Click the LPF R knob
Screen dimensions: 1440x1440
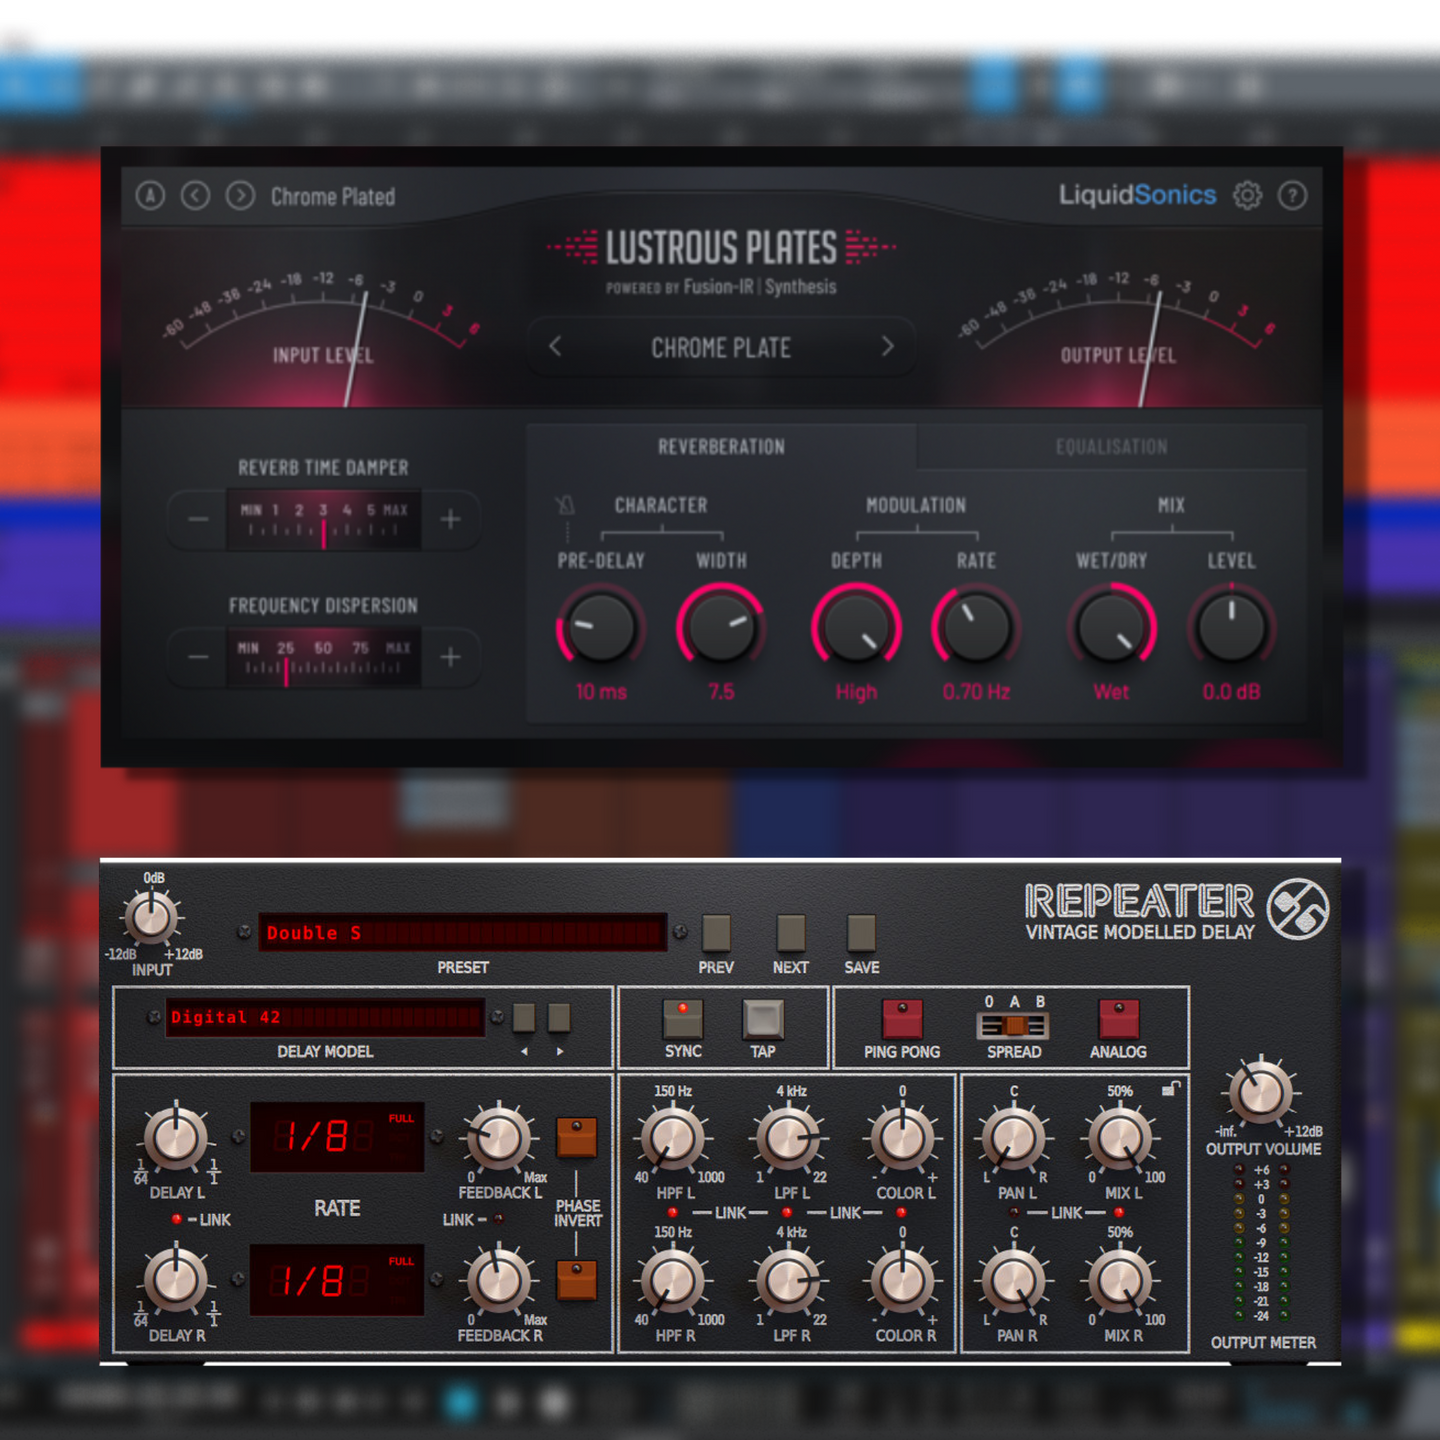(787, 1280)
